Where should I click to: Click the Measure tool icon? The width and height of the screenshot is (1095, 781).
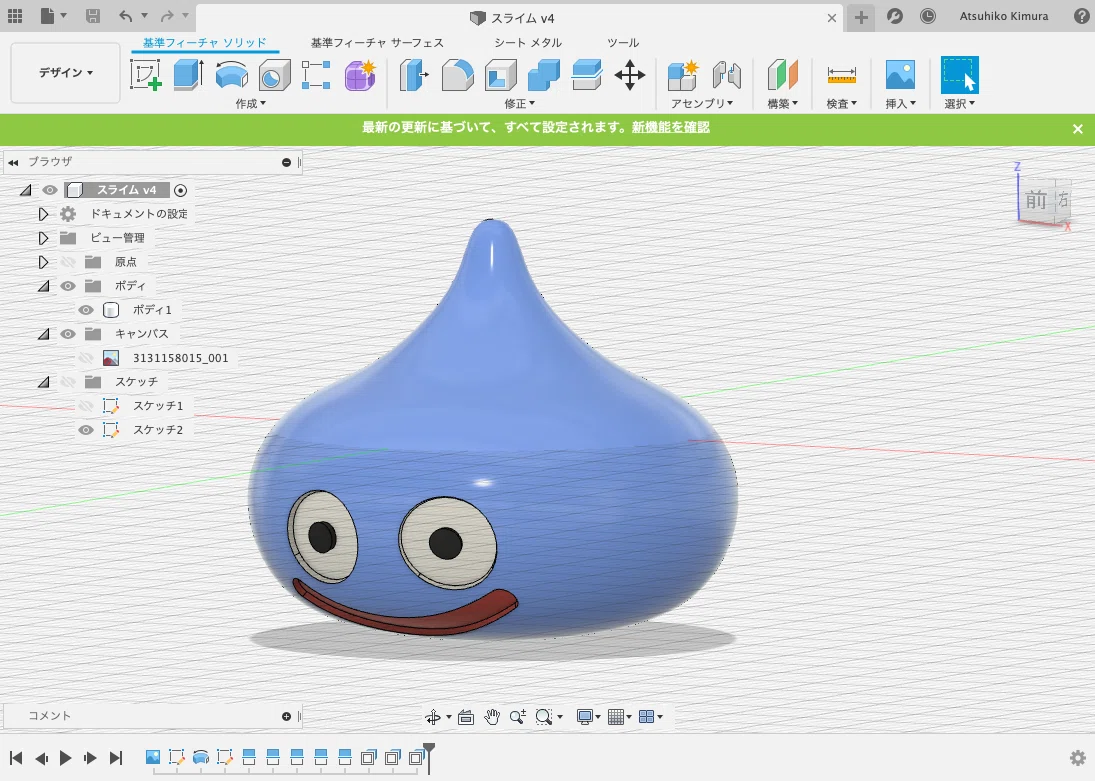click(842, 75)
